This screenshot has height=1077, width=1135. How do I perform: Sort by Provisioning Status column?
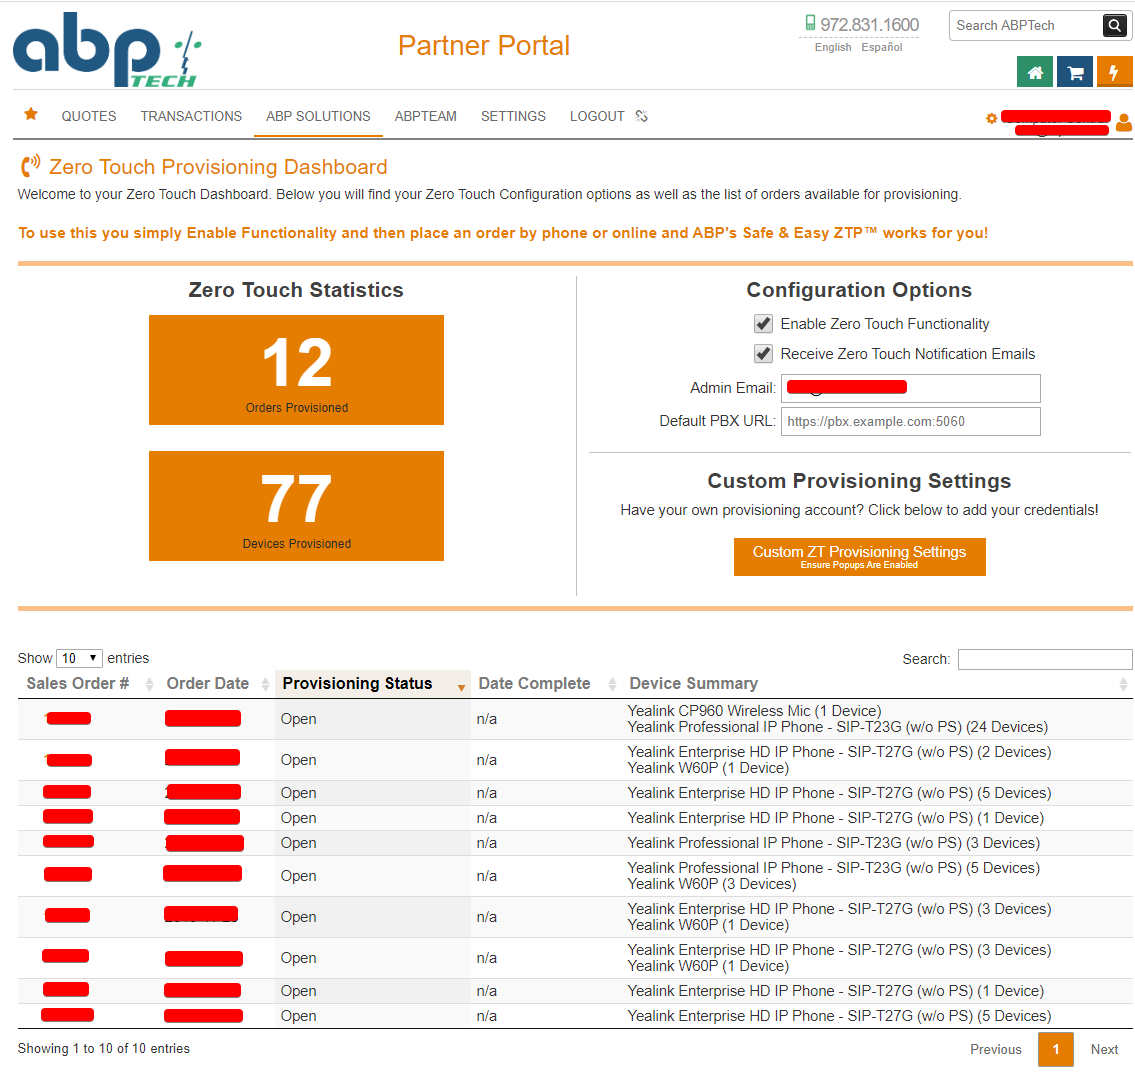pyautogui.click(x=373, y=683)
